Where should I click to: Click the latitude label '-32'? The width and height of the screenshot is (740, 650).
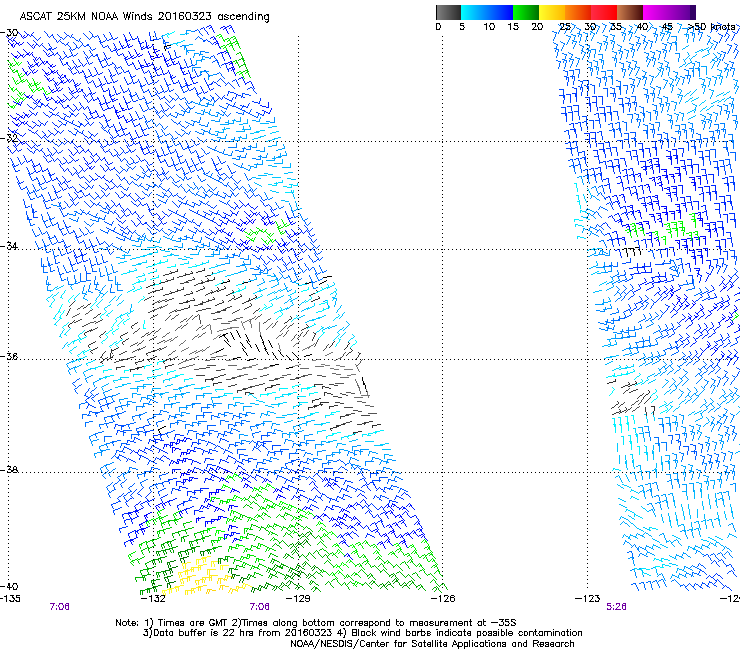(x=10, y=138)
